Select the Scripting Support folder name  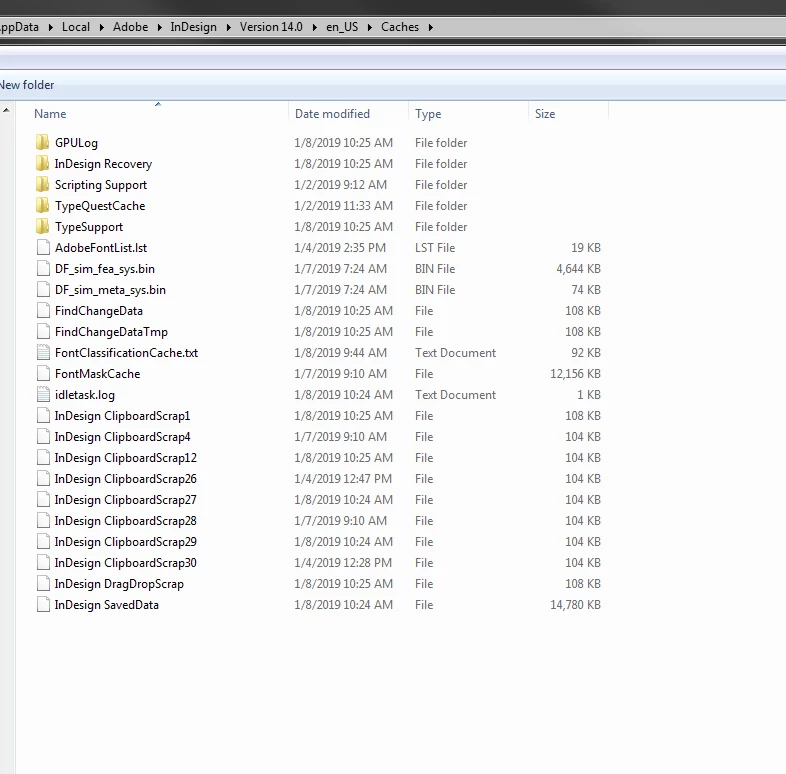(x=101, y=184)
